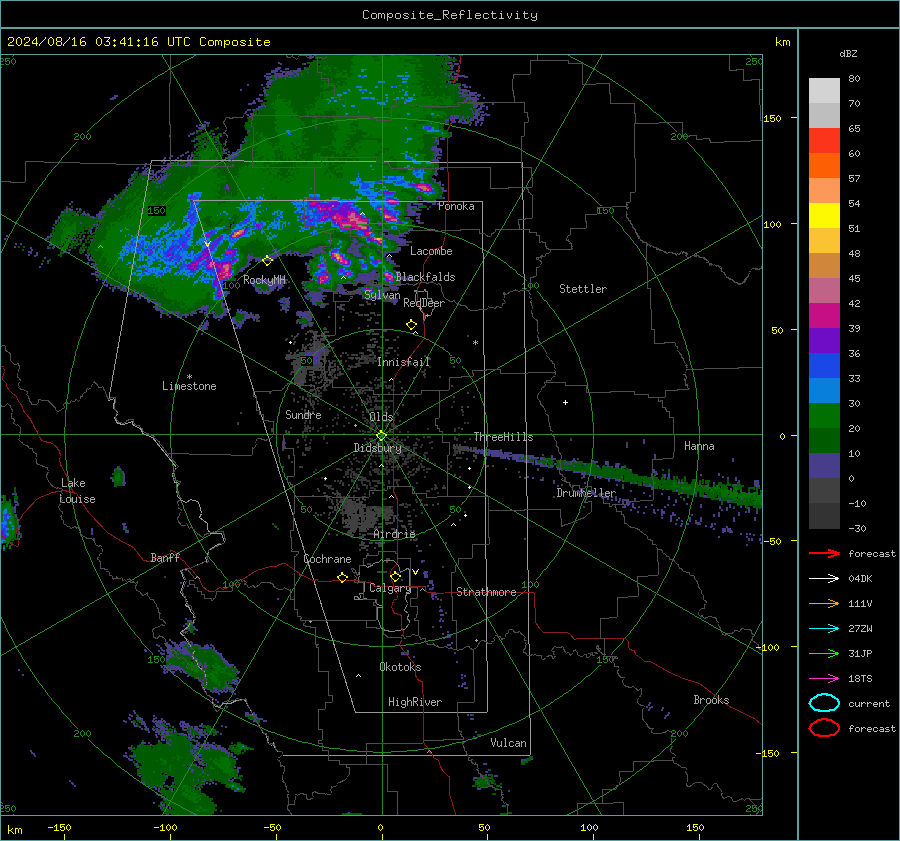900x841 pixels.
Task: Click the green 31JP arrow icon
Action: (824, 653)
